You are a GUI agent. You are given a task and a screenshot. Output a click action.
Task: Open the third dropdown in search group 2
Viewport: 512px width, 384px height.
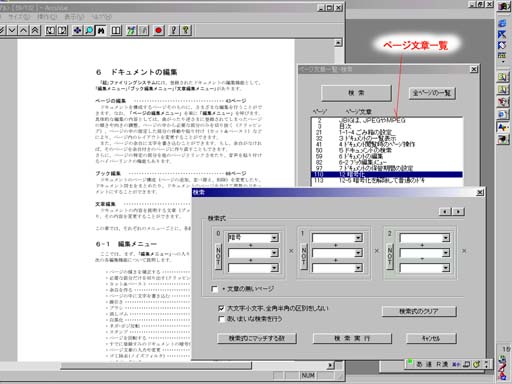coord(446,268)
